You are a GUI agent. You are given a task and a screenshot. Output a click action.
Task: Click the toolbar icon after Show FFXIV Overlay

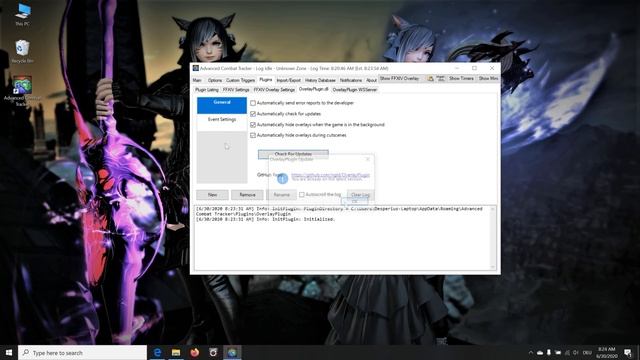[430, 78]
